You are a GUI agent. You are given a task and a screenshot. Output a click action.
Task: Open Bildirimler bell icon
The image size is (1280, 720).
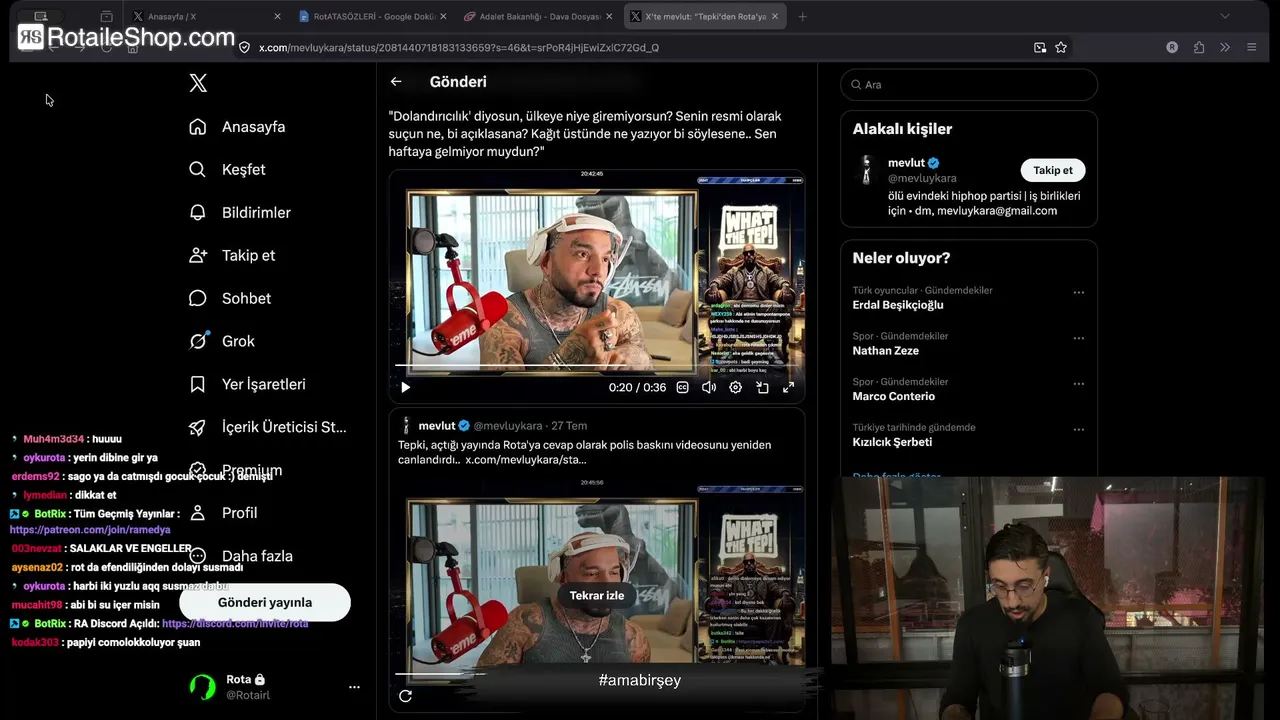click(x=198, y=213)
